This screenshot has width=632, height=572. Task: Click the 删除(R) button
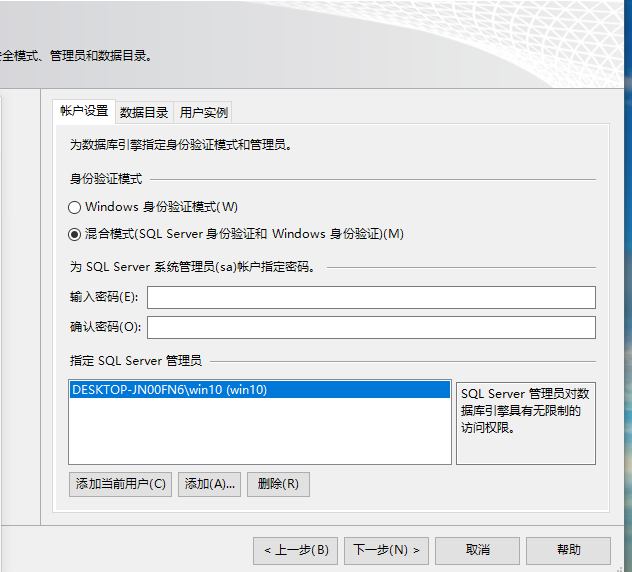(x=278, y=484)
